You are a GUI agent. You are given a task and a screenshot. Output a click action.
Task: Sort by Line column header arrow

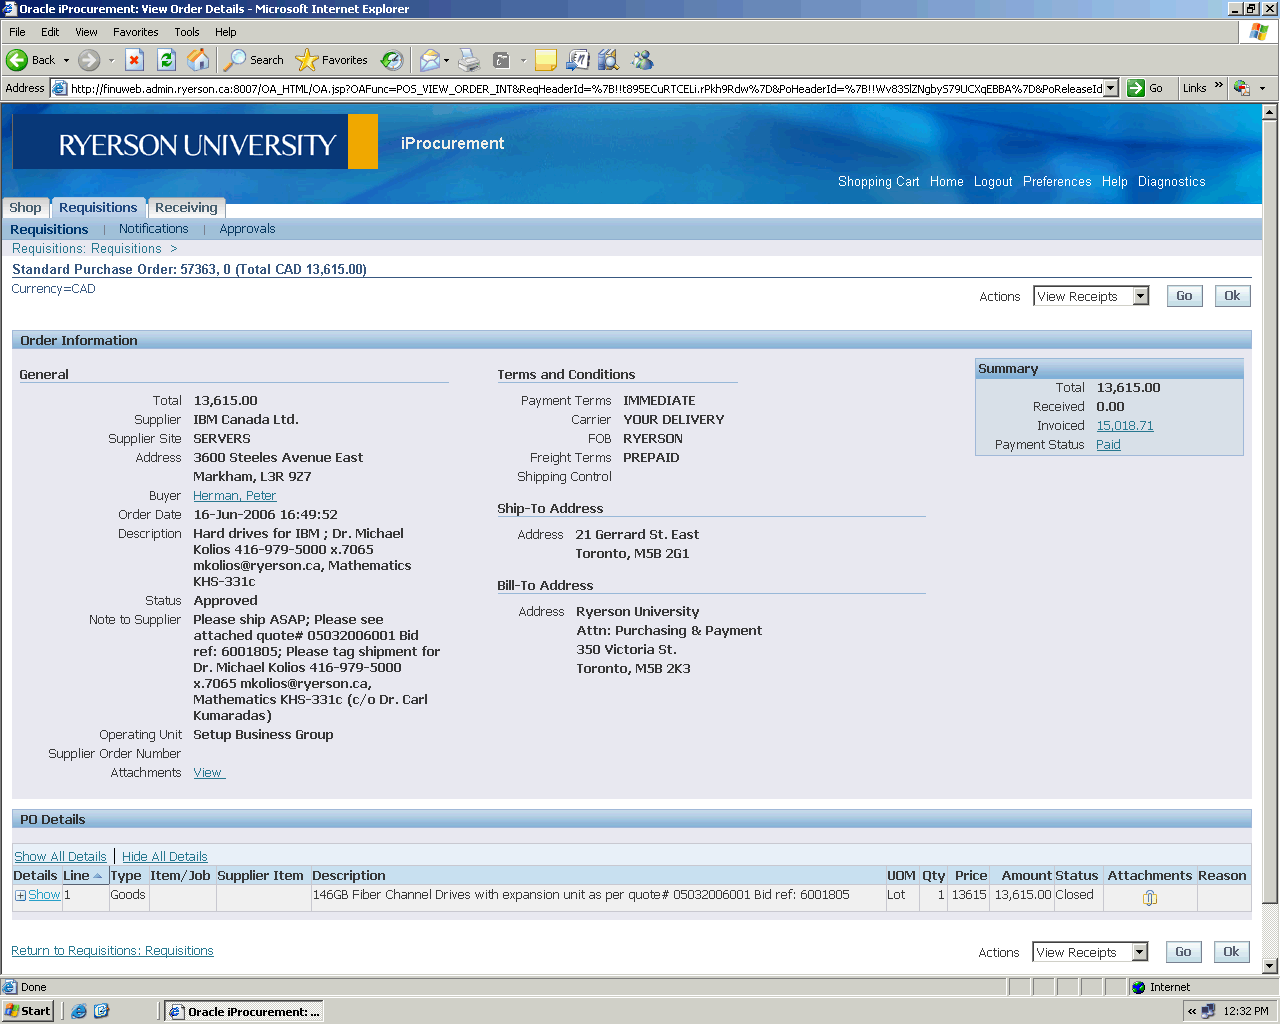pyautogui.click(x=98, y=876)
